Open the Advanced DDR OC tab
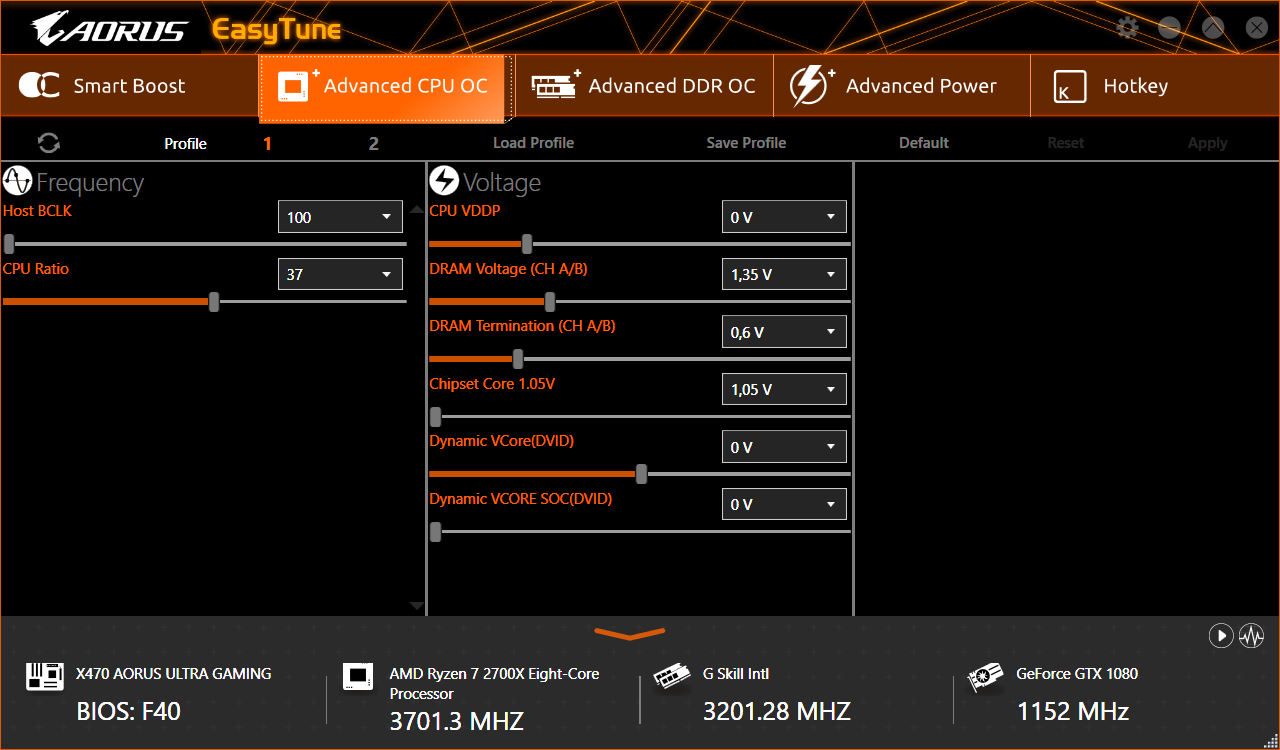This screenshot has height=750, width=1280. pyautogui.click(x=644, y=86)
